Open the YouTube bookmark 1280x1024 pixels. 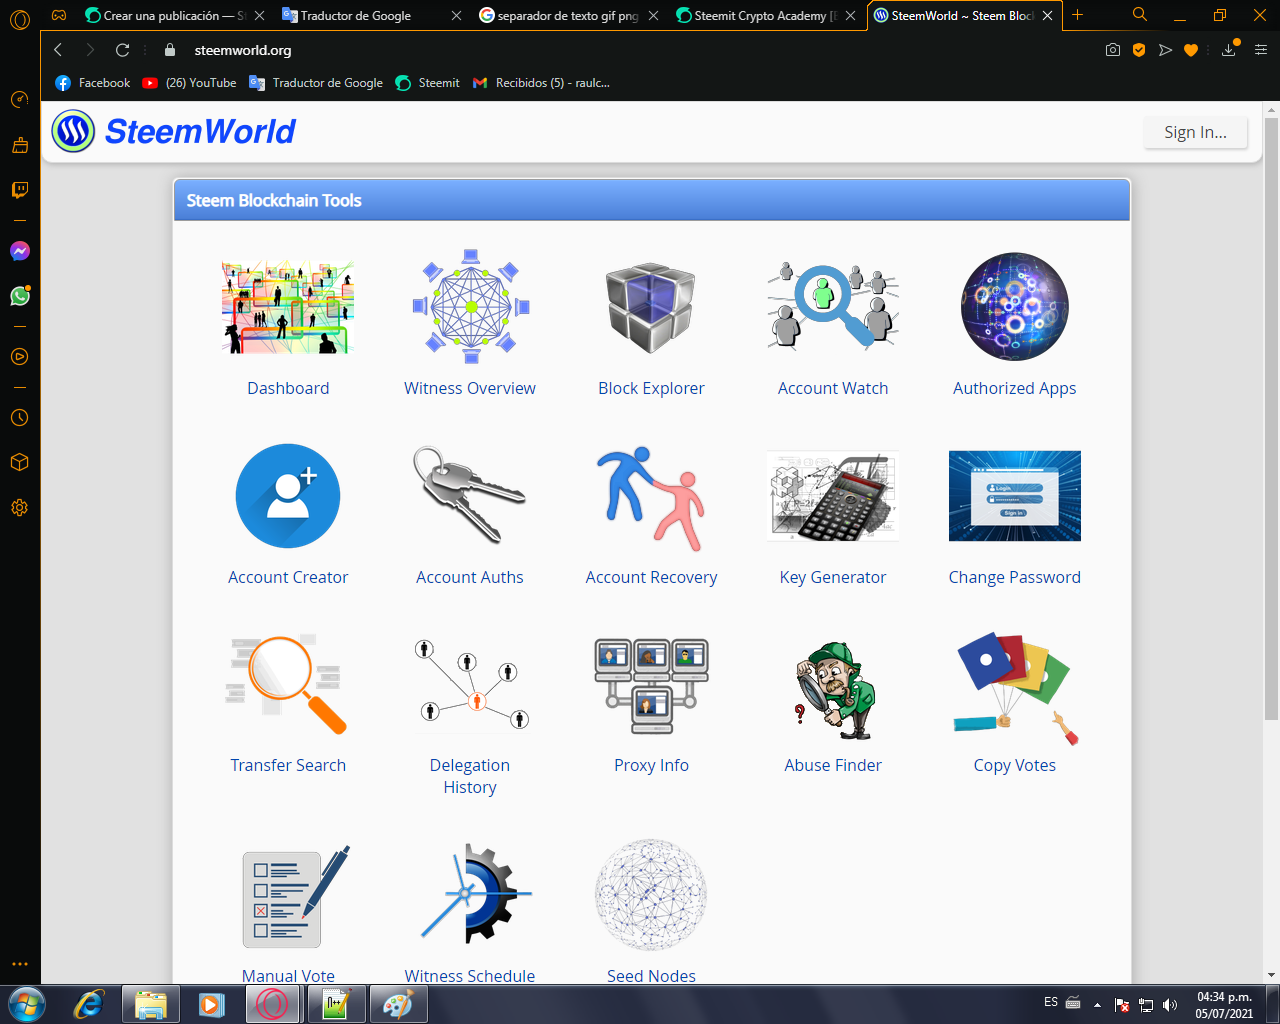189,83
